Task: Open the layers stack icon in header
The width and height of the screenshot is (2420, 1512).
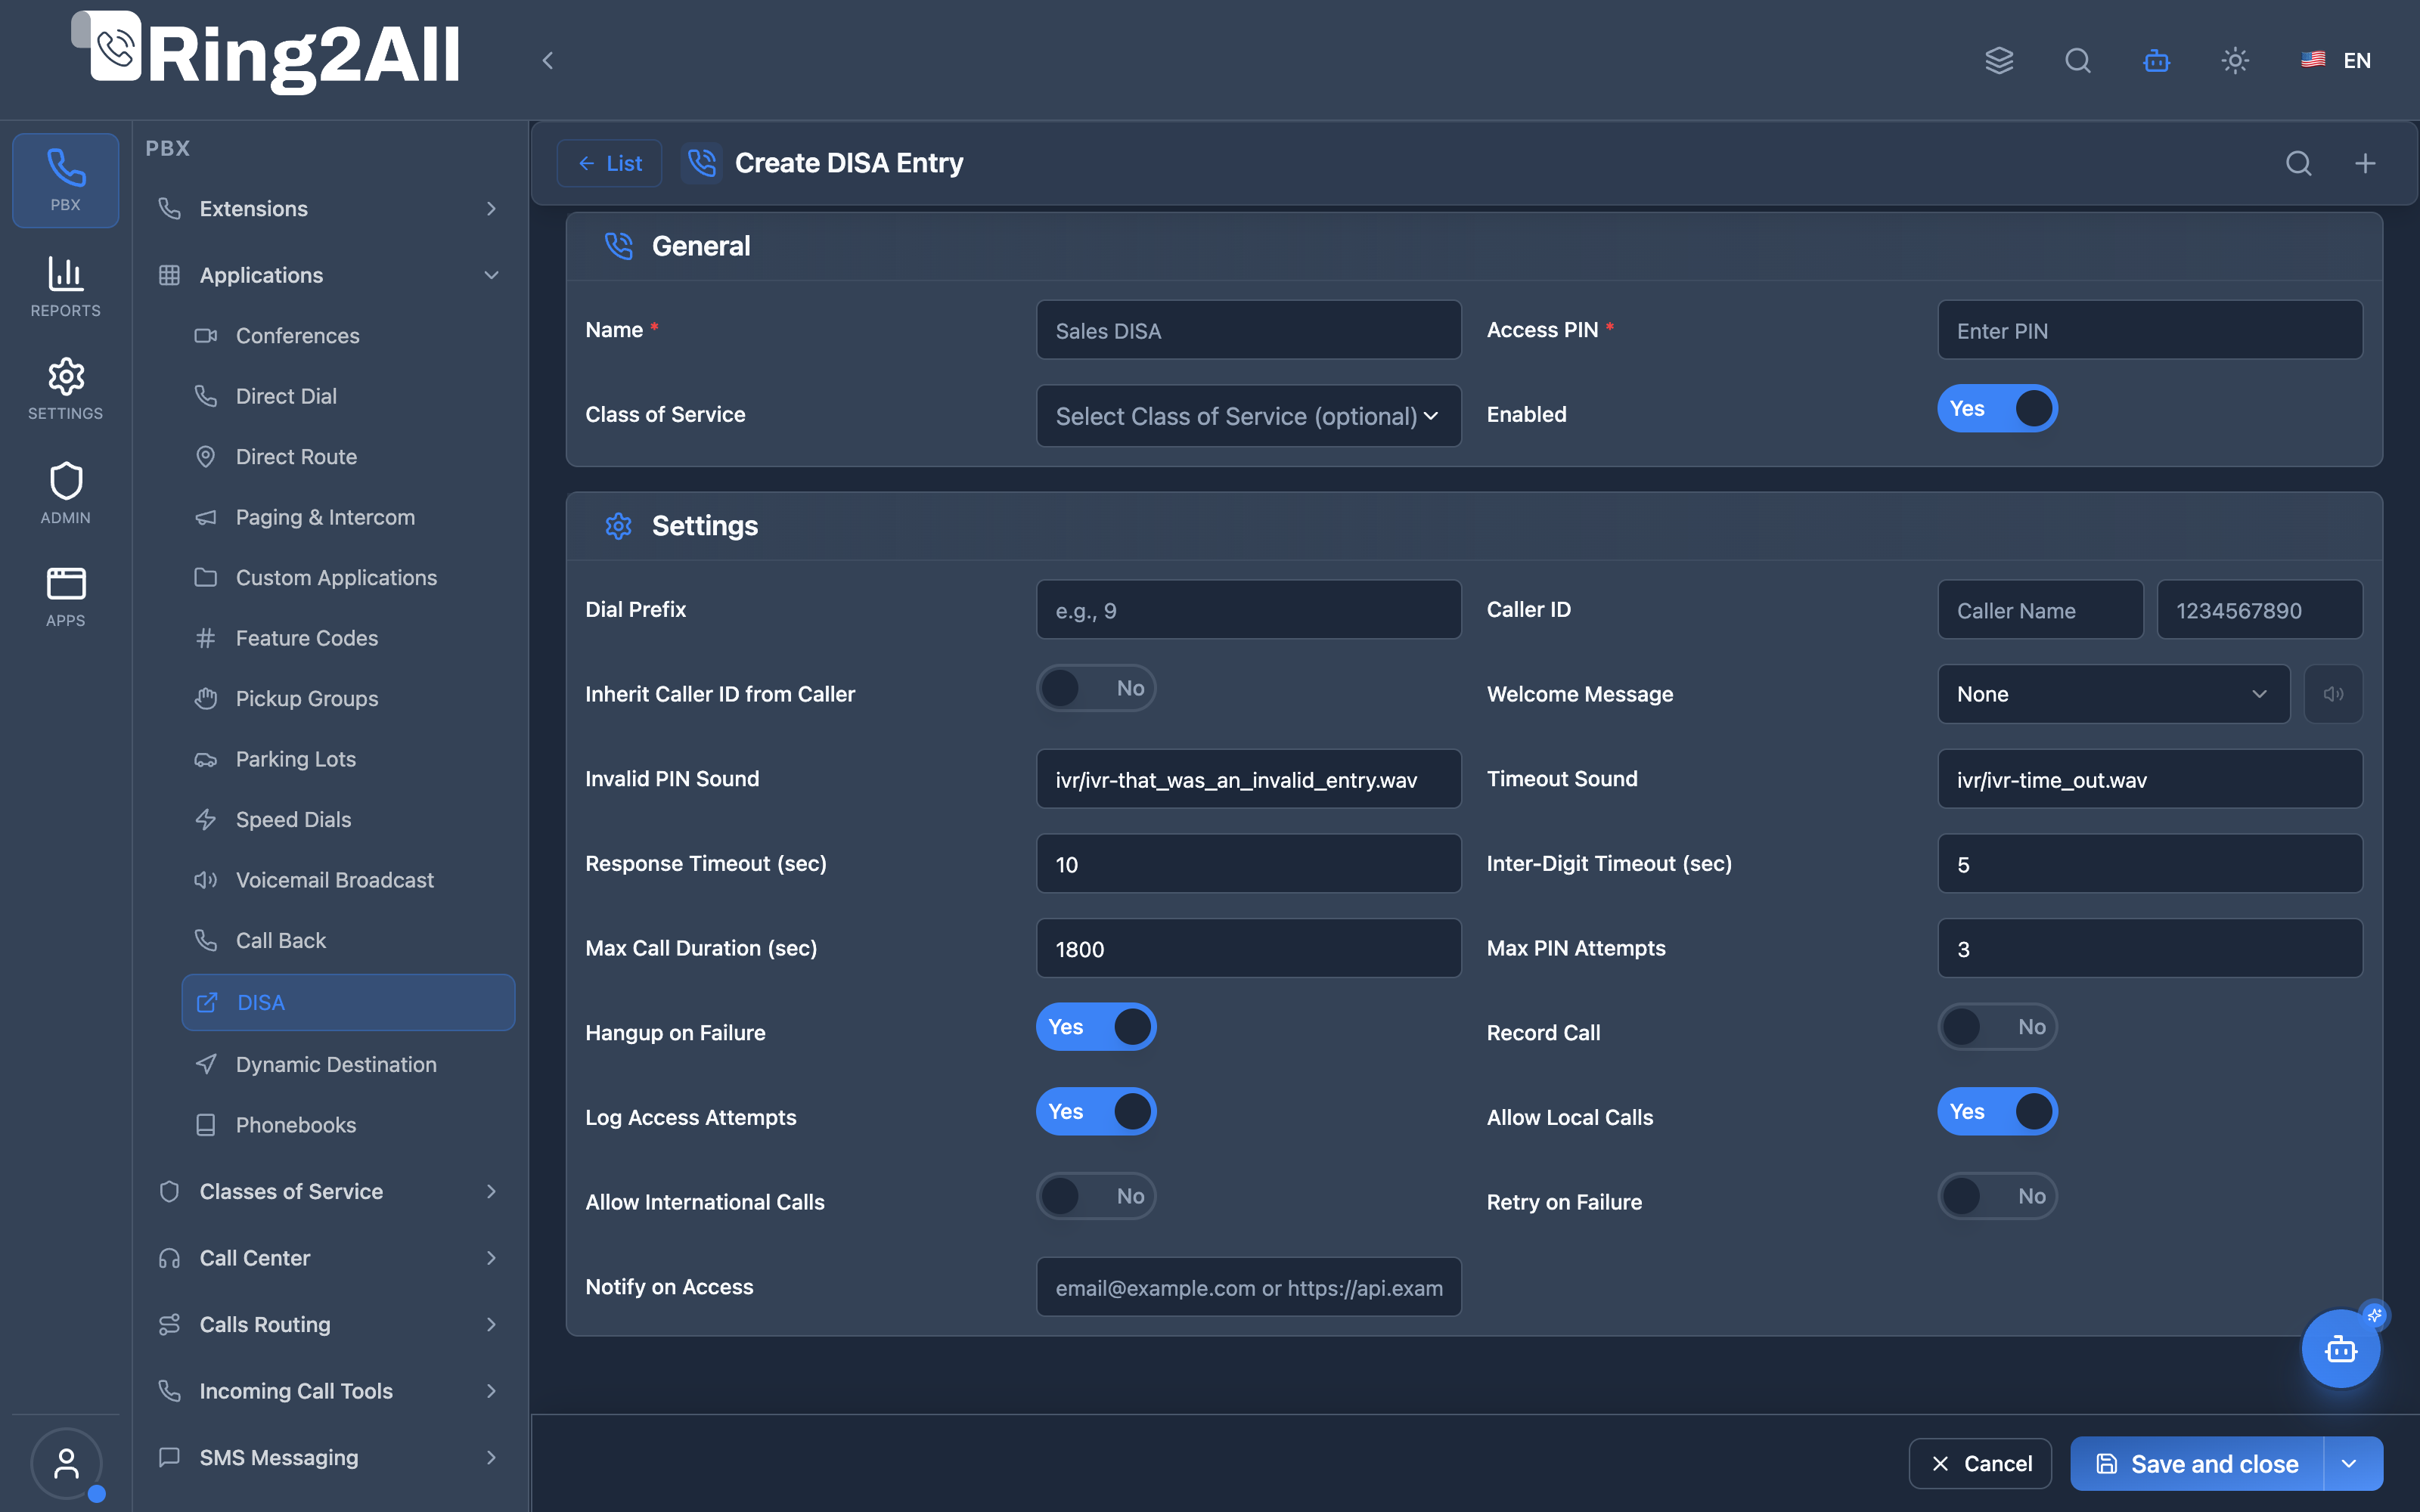Action: click(1999, 61)
